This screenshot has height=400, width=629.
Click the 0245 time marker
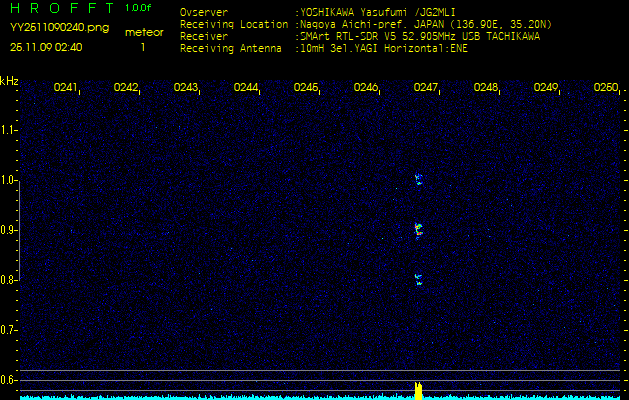[306, 87]
